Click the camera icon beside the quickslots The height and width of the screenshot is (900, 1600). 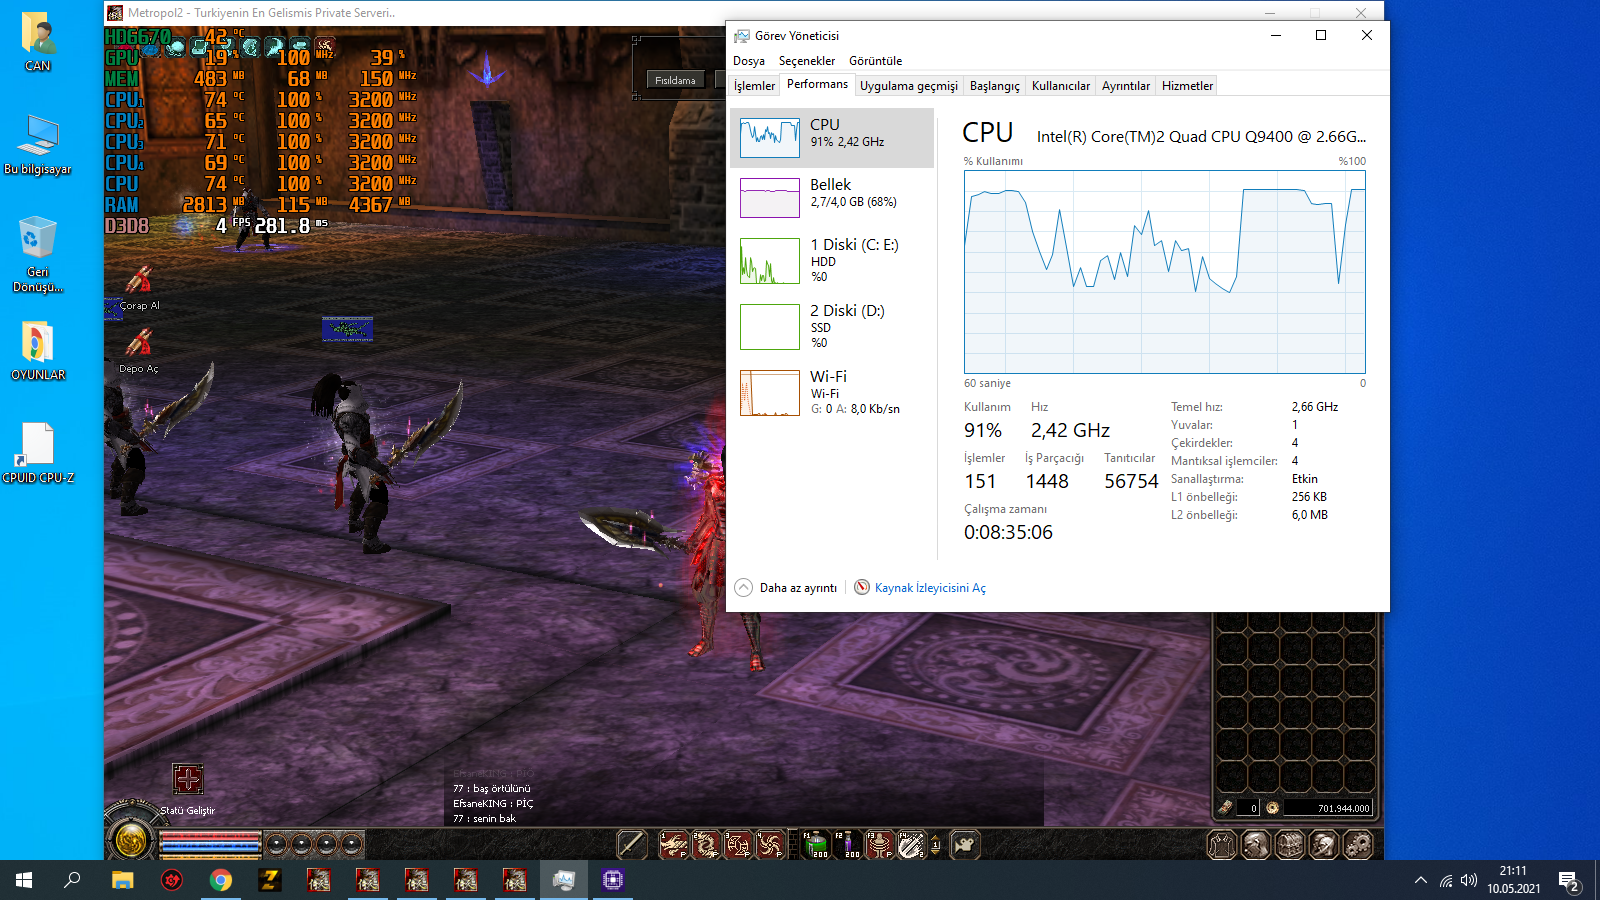[x=964, y=845]
